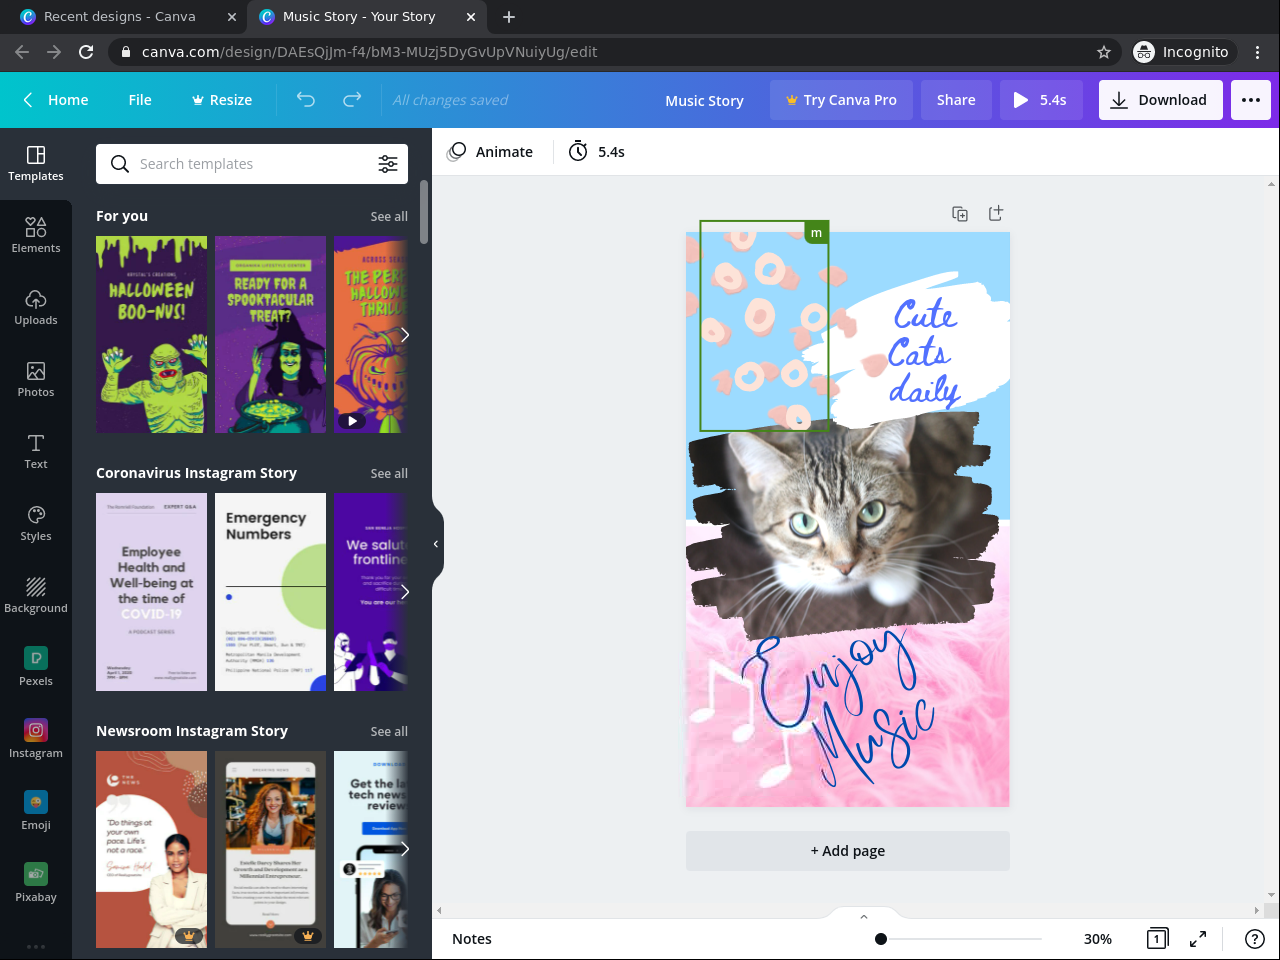Open the File menu

pos(140,100)
